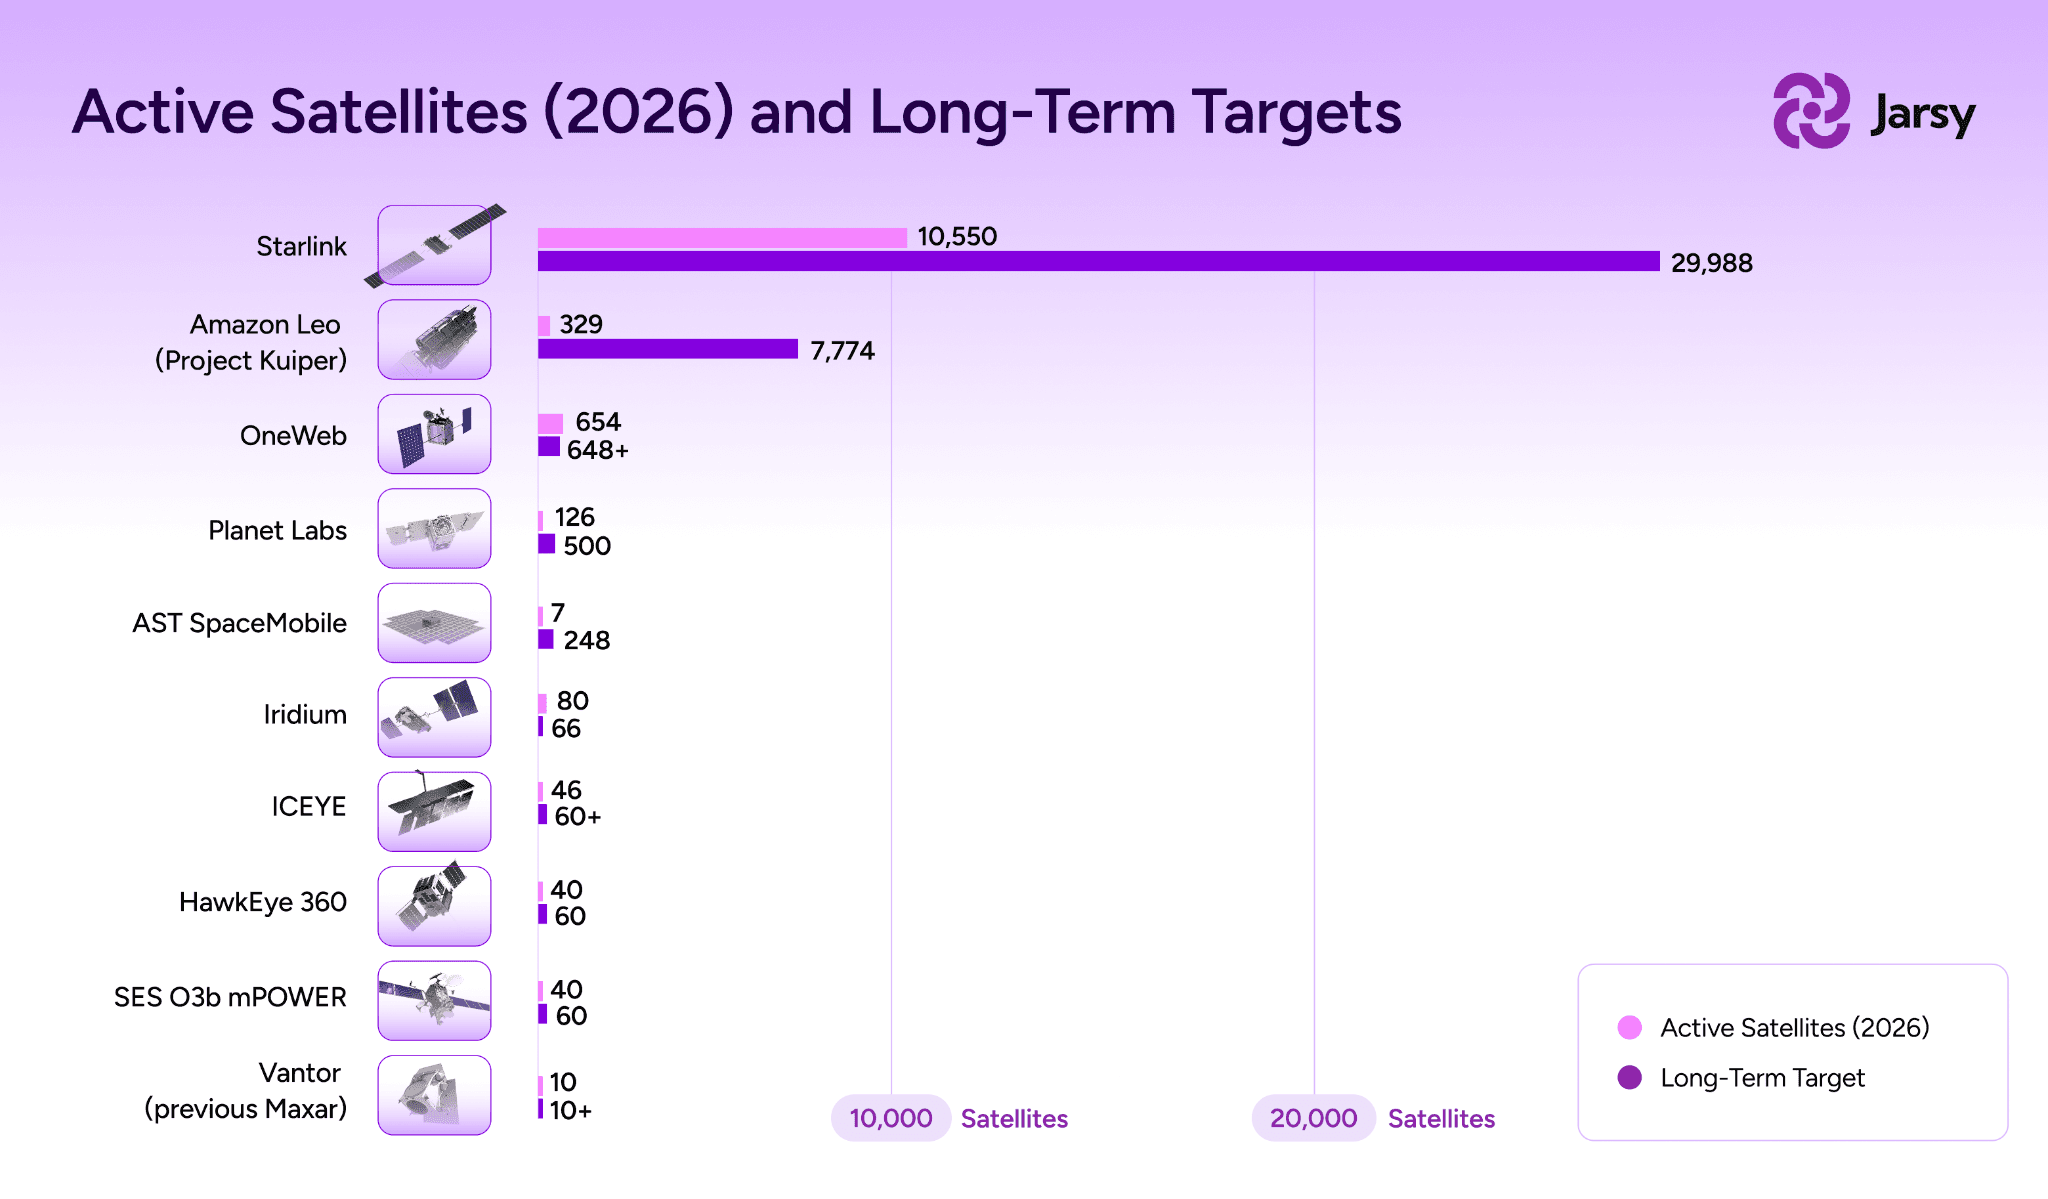The image size is (2048, 1199).
Task: Select the Iridium satellite image
Action: pyautogui.click(x=434, y=717)
